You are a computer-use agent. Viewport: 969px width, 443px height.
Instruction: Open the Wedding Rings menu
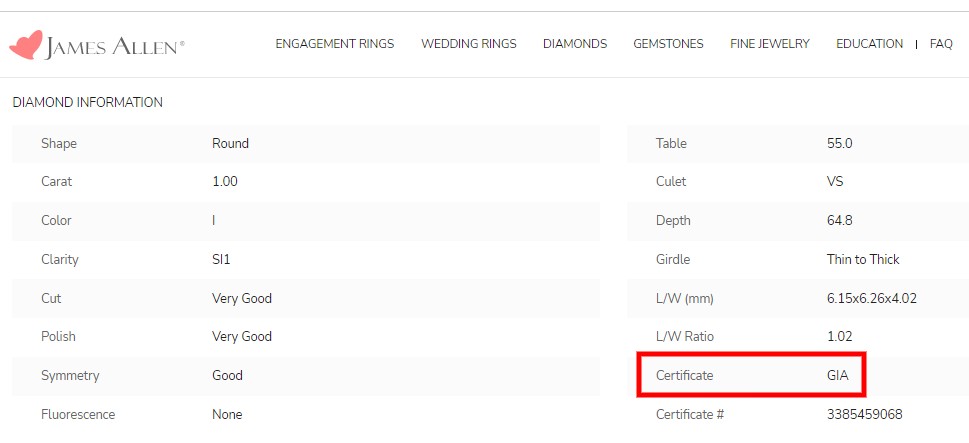468,44
